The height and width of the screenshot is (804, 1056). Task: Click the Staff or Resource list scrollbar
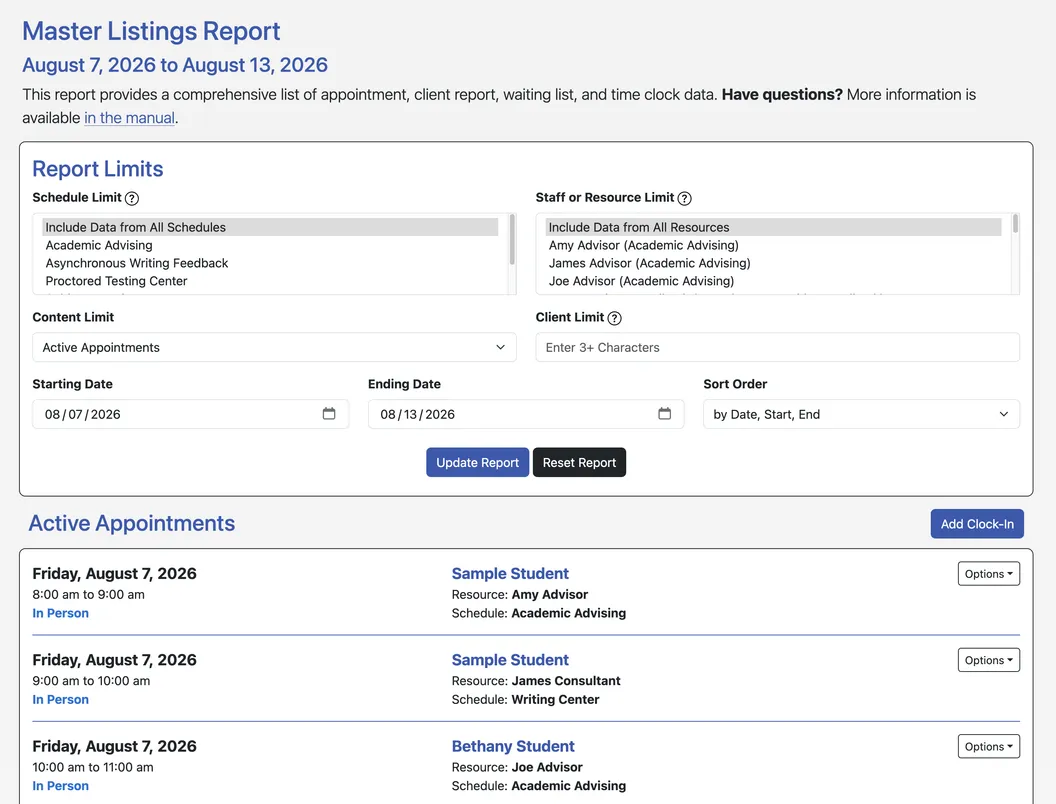[1015, 224]
